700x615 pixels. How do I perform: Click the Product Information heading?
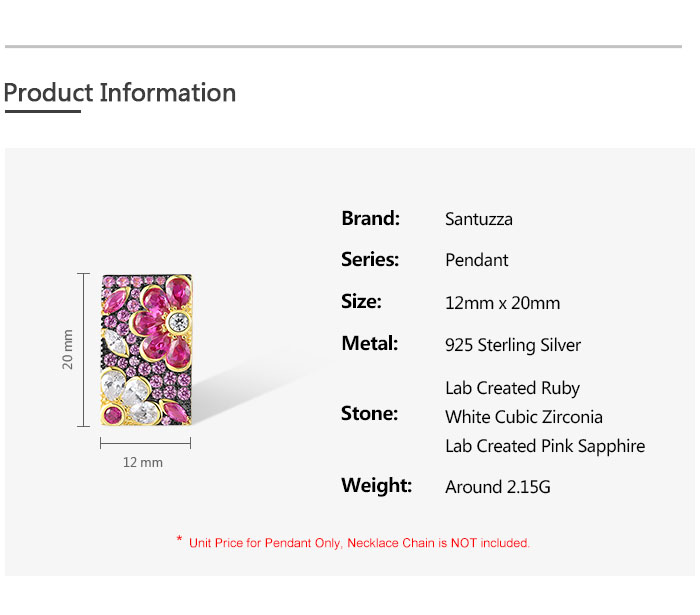(120, 93)
